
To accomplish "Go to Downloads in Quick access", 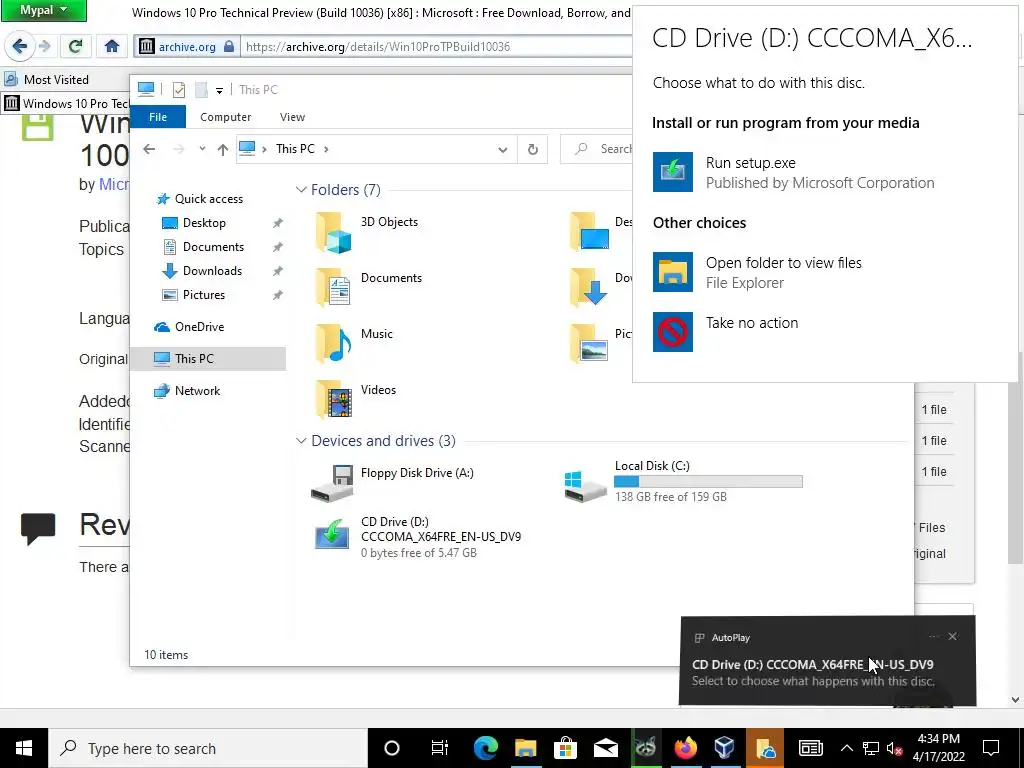I will (212, 270).
